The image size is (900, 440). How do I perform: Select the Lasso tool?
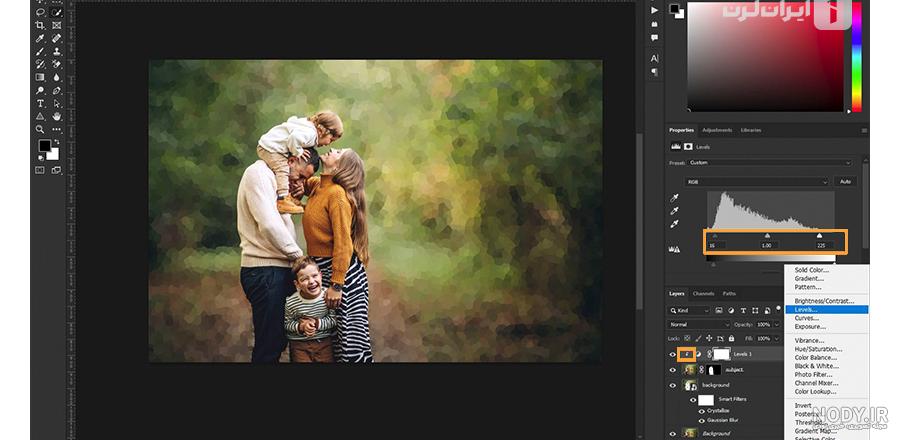(x=40, y=12)
